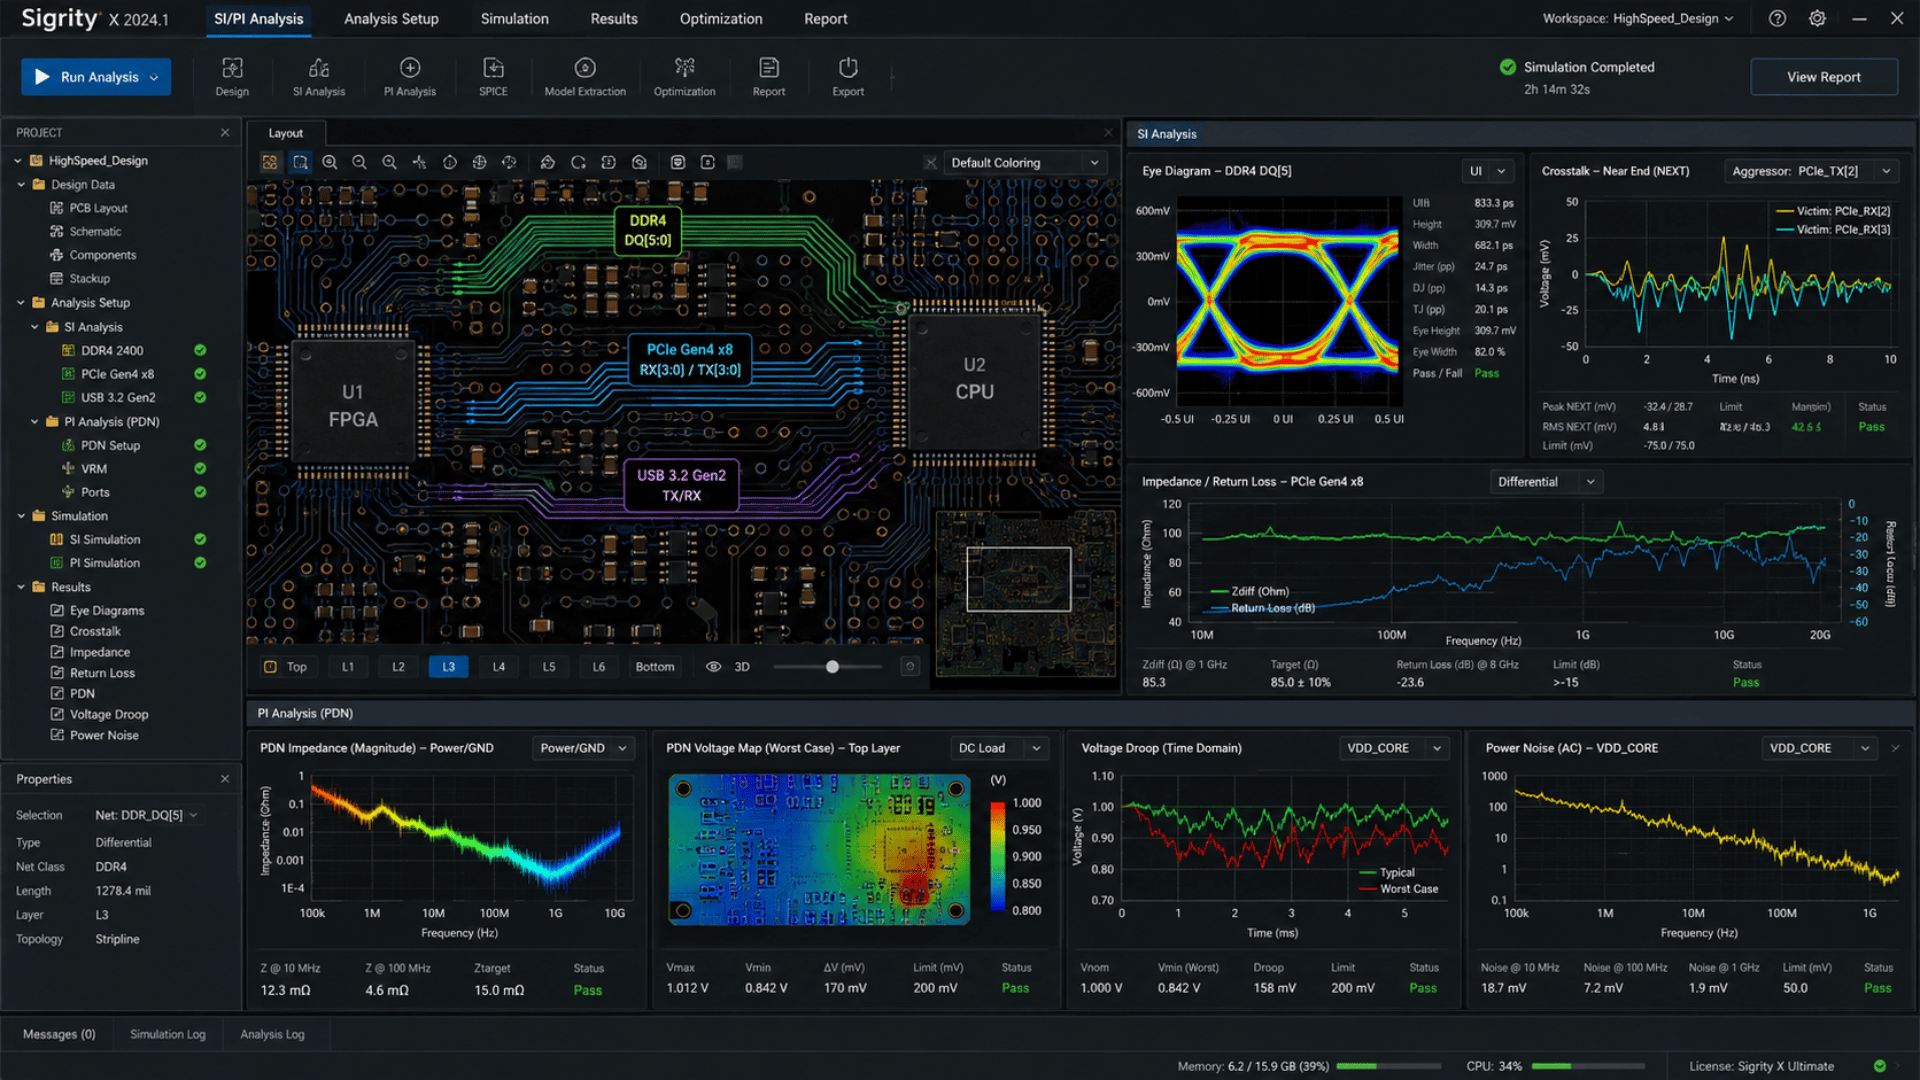
Task: Close the Layout view tab panel
Action: 1108,133
